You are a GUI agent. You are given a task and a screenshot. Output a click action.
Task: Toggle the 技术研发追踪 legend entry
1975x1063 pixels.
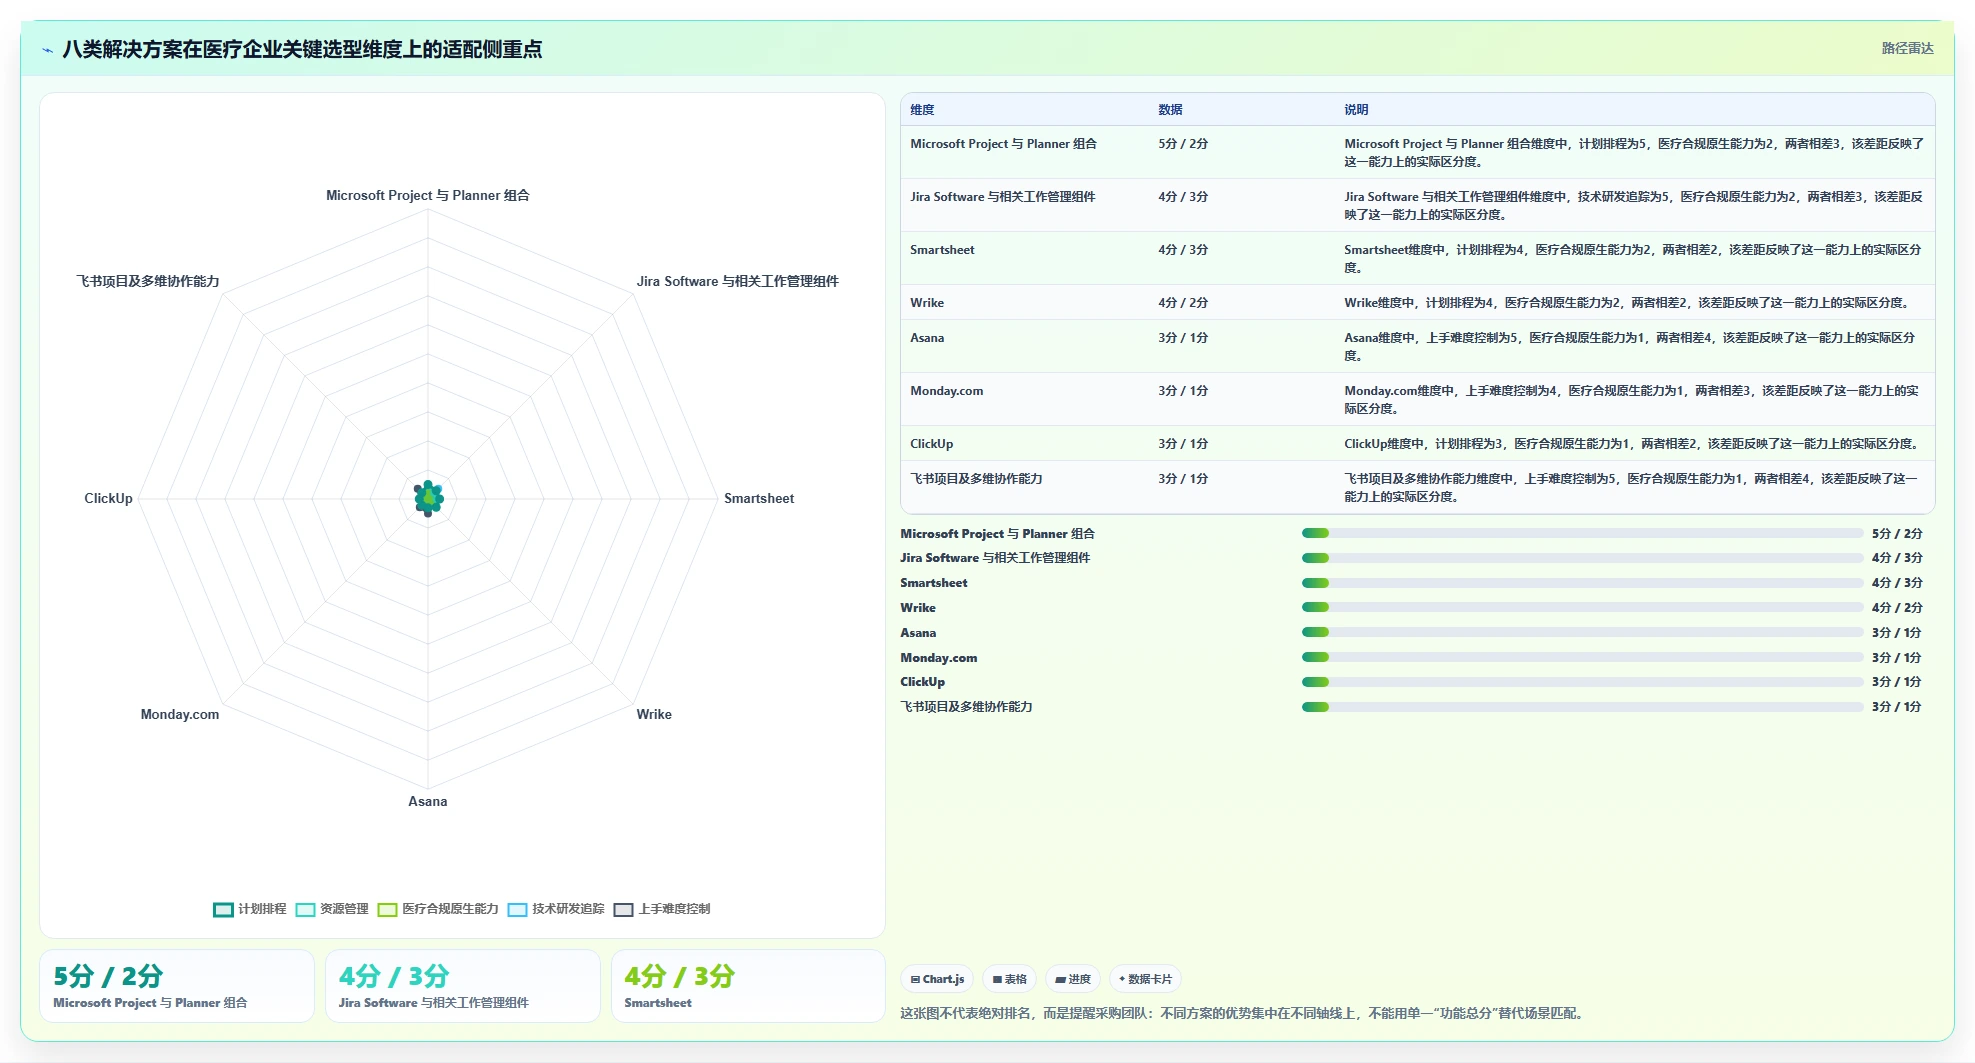click(556, 909)
